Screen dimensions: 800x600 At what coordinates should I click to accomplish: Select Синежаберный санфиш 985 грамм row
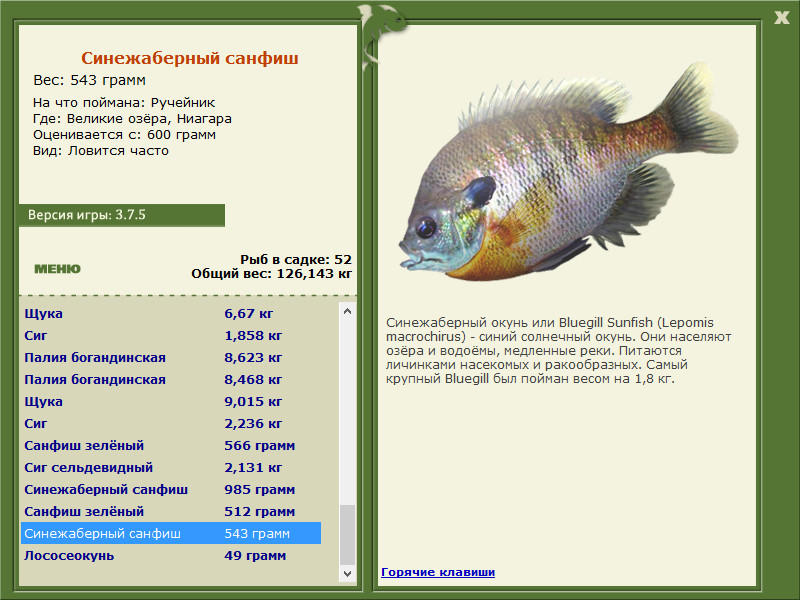[171, 489]
